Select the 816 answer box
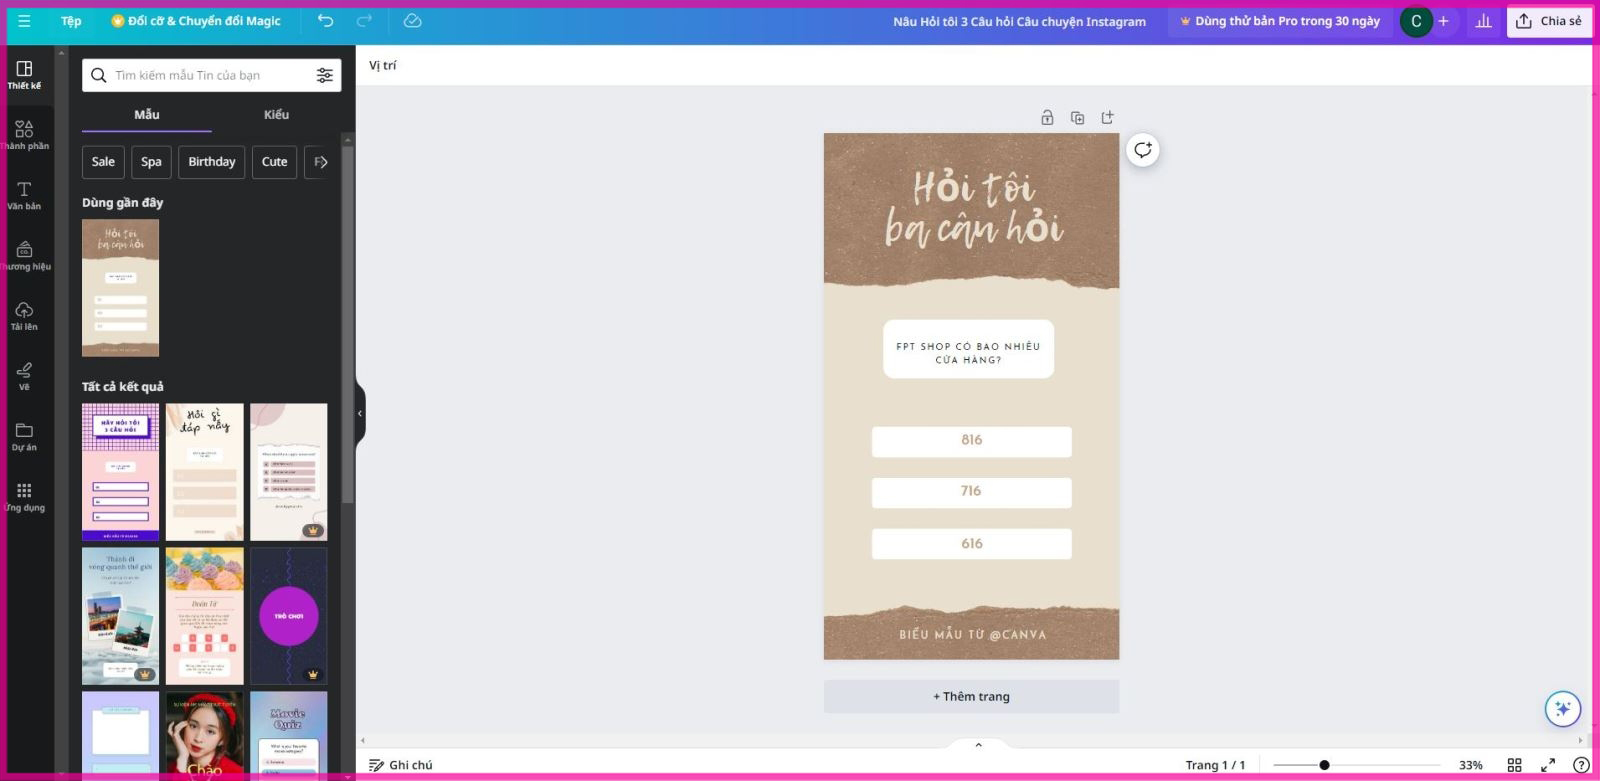This screenshot has height=781, width=1600. pos(971,441)
